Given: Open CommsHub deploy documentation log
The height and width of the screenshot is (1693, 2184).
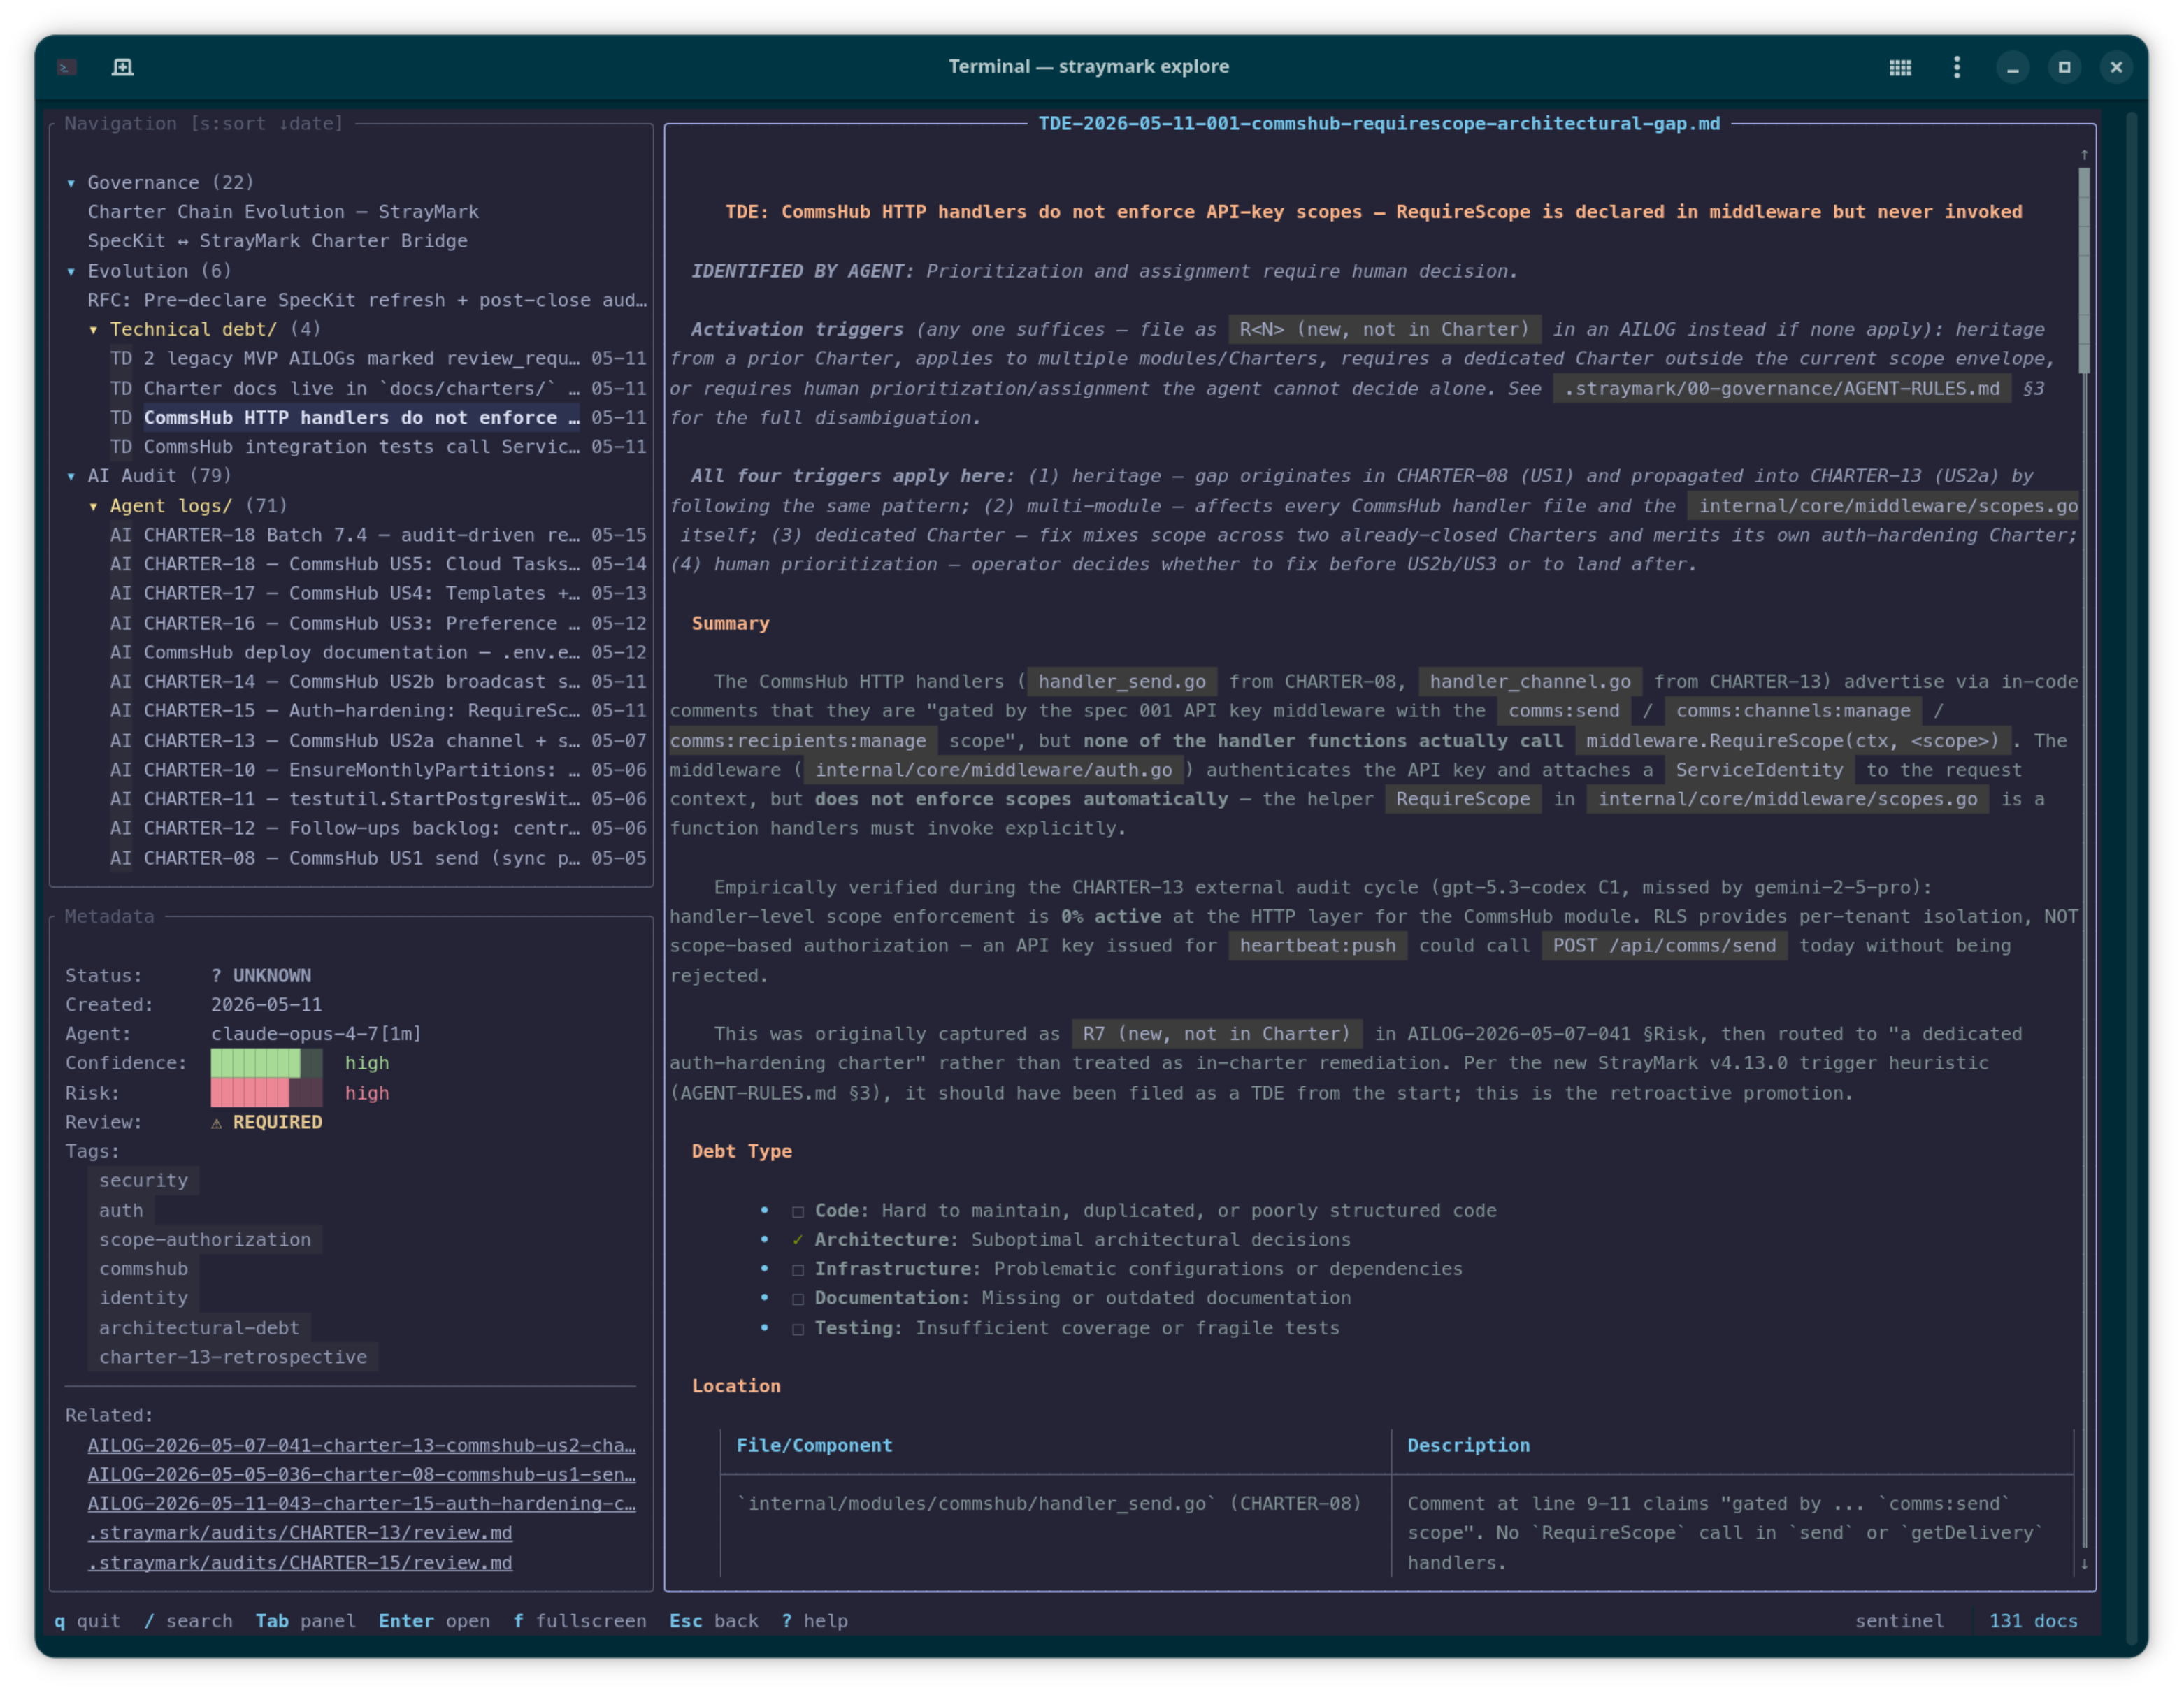Looking at the screenshot, I should (x=378, y=652).
